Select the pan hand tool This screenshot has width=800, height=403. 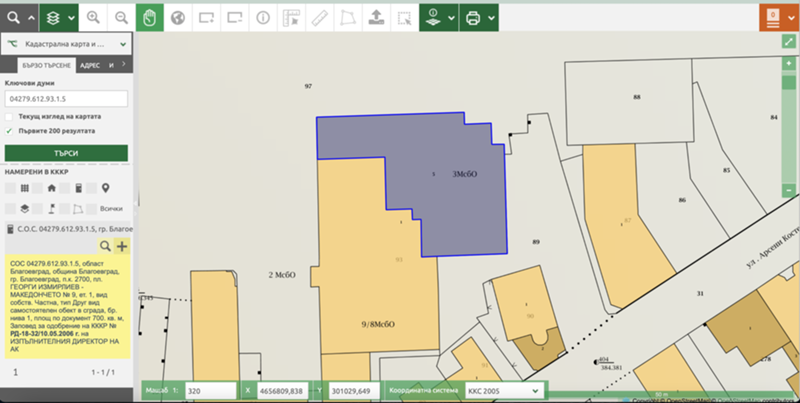click(150, 17)
